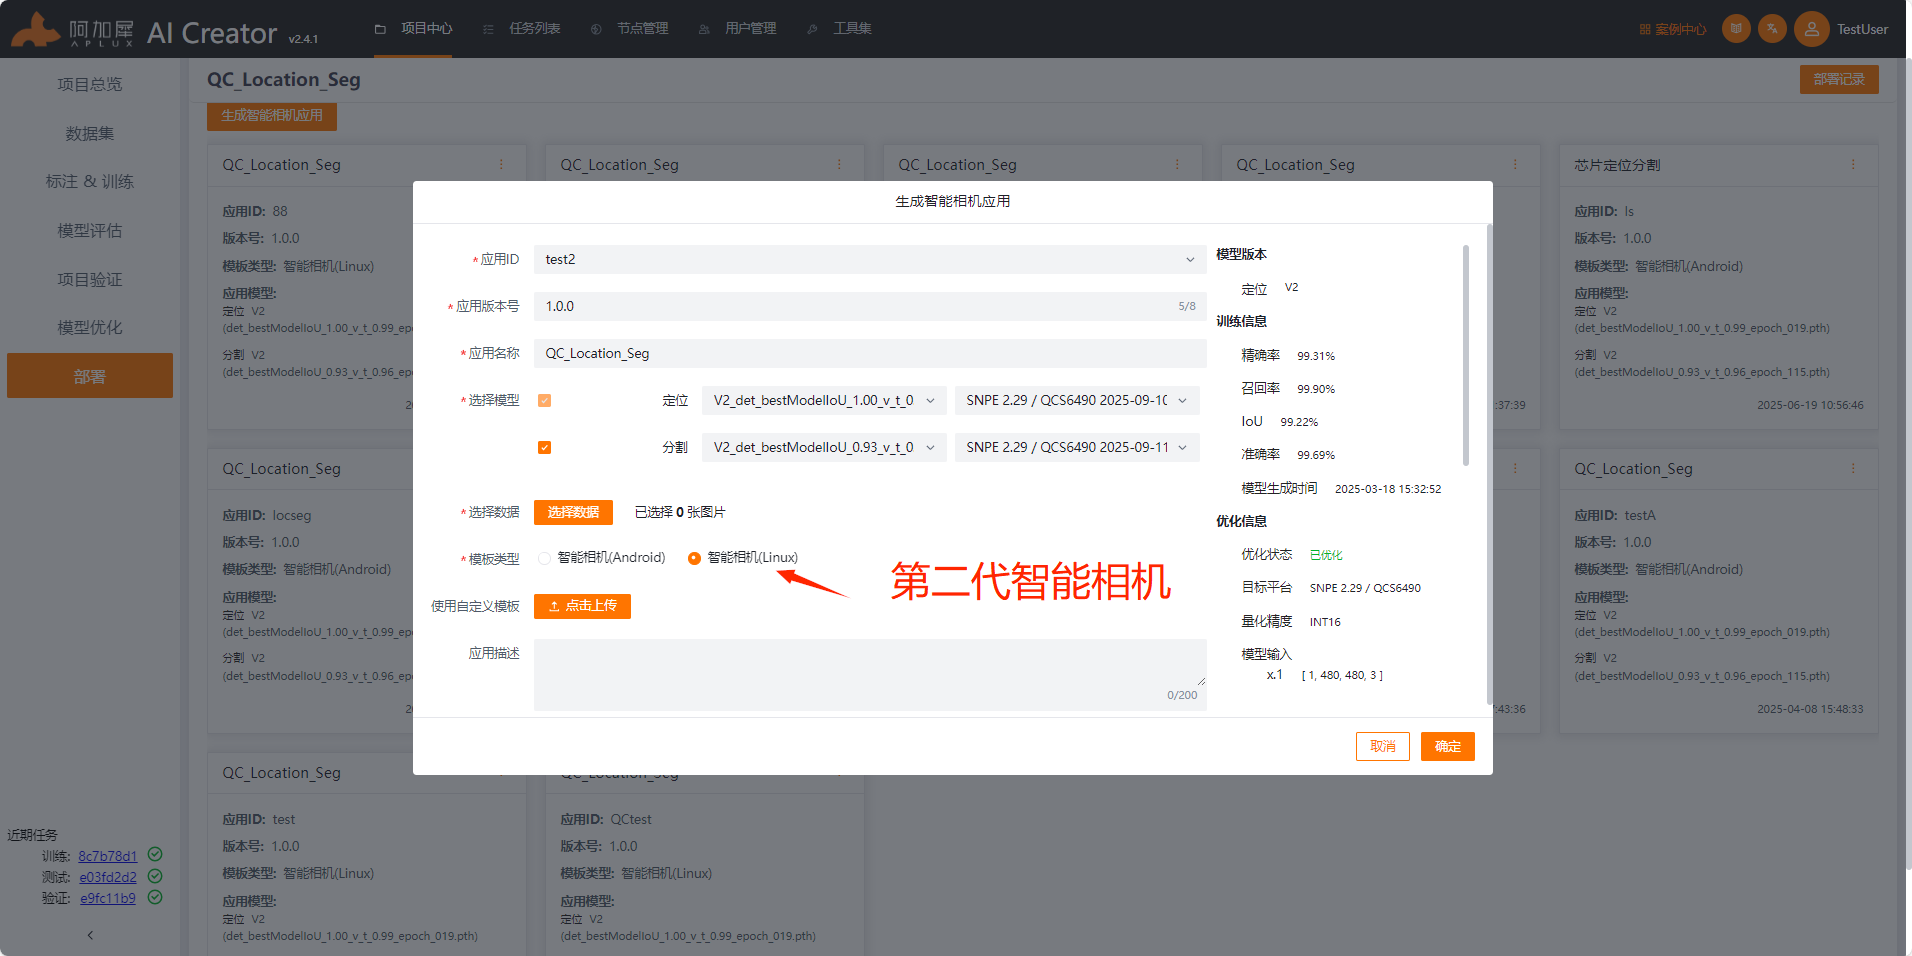The image size is (1912, 956).
Task: Click the 案例中心 grid icon link
Action: tap(1673, 29)
